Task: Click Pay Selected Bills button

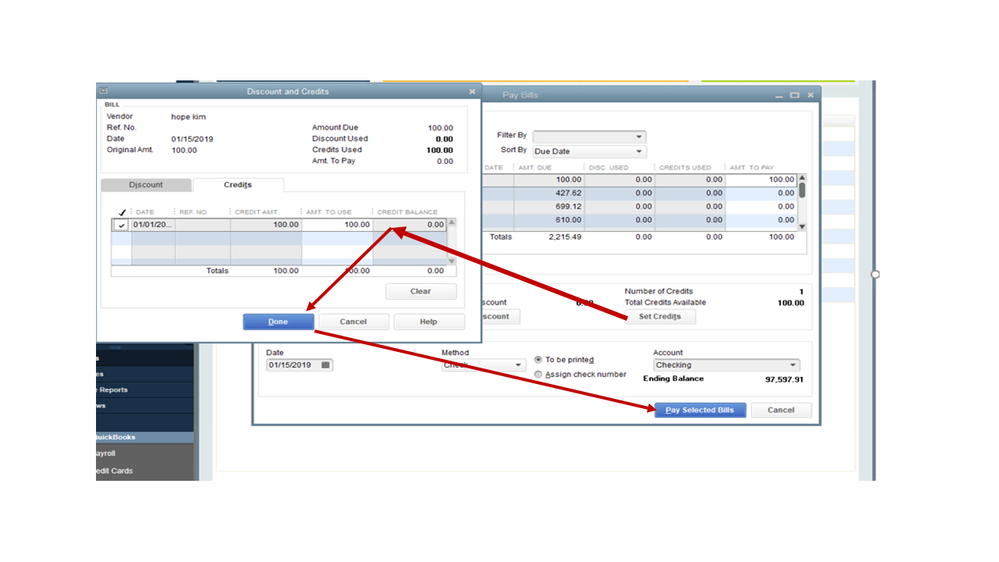Action: 700,410
